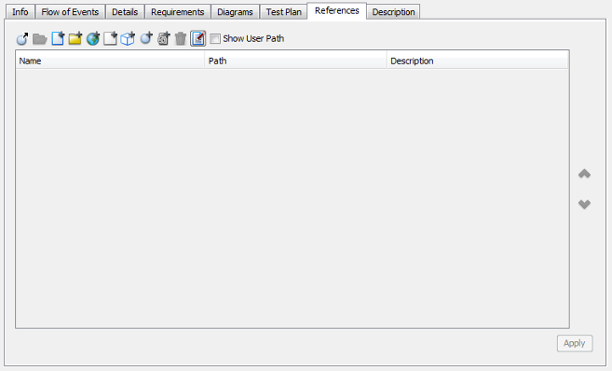The height and width of the screenshot is (371, 612).
Task: Click the open reference icon with arrow
Action: click(22, 39)
